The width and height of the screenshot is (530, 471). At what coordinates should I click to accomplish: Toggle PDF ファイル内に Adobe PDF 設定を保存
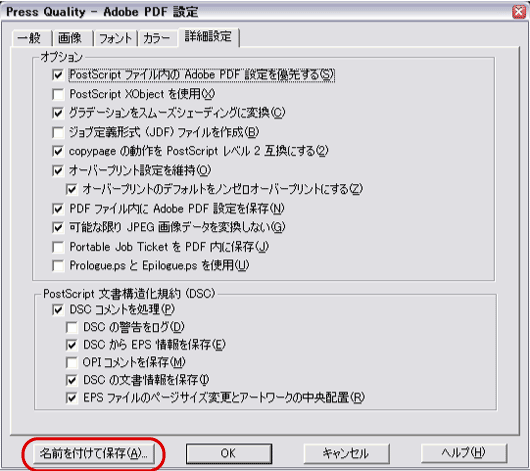[58, 209]
